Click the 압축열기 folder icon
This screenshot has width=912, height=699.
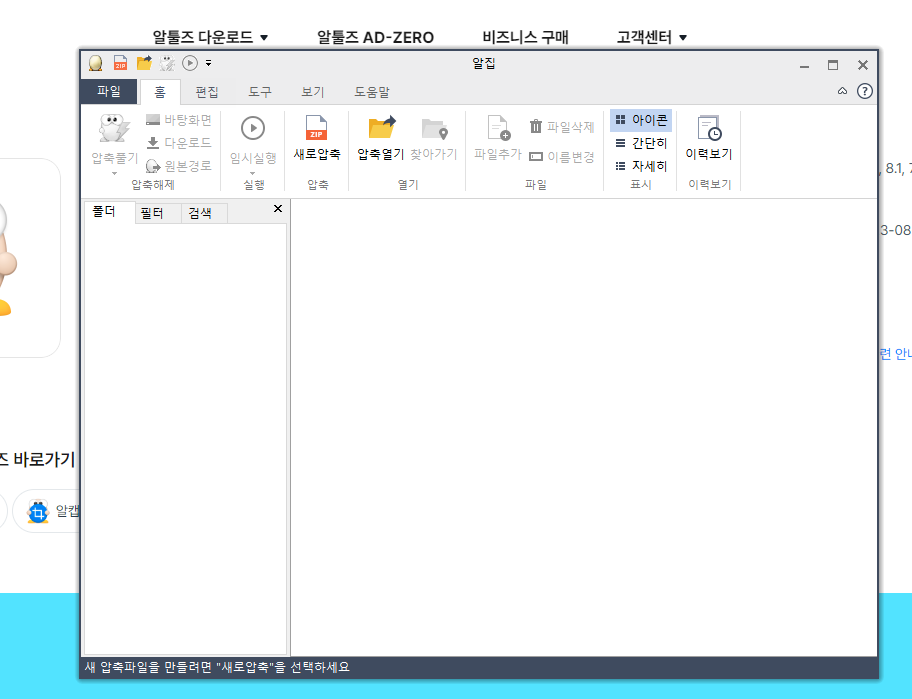[382, 127]
